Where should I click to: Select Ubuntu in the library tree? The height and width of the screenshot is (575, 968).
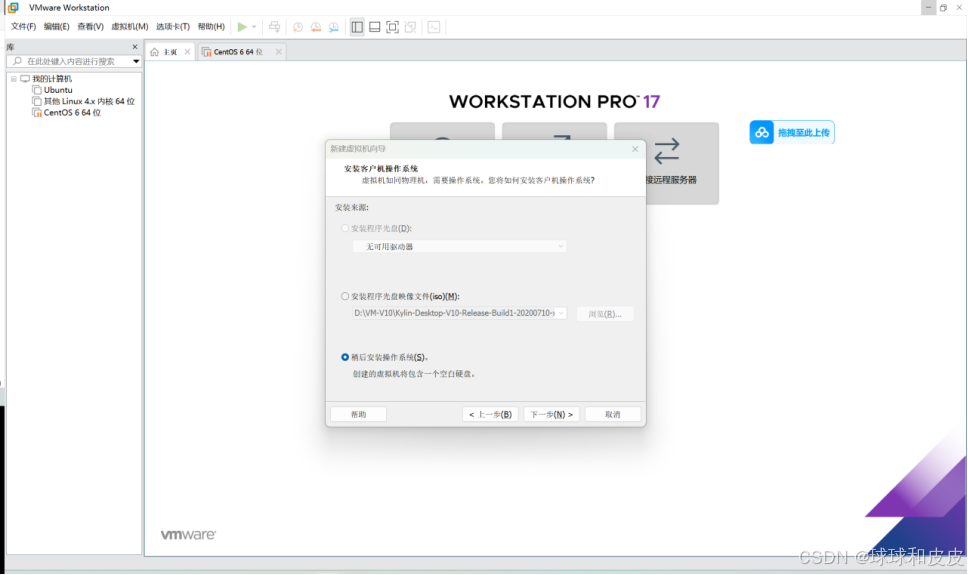click(58, 90)
